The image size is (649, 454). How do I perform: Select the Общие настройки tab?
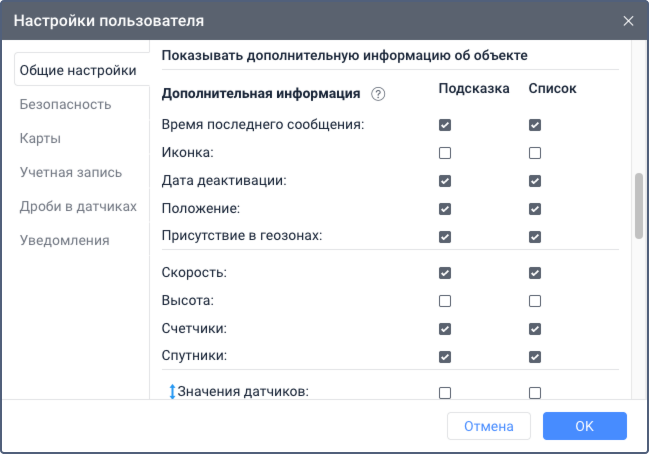click(76, 70)
